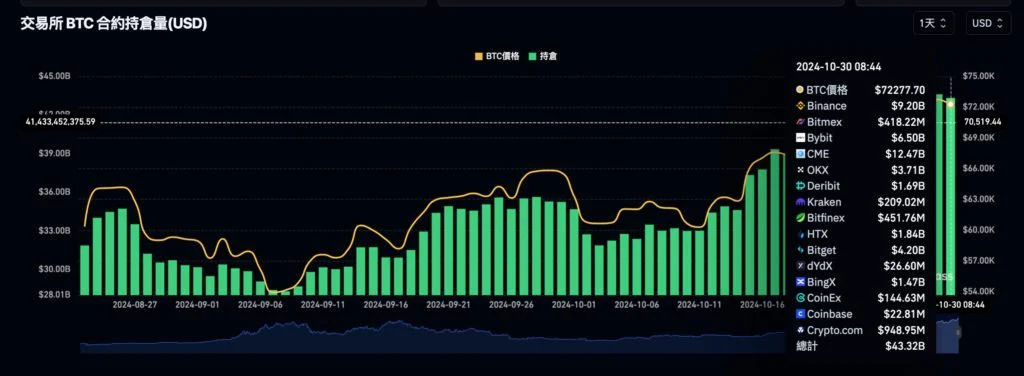Click the Bitget value $4.20B

point(908,250)
